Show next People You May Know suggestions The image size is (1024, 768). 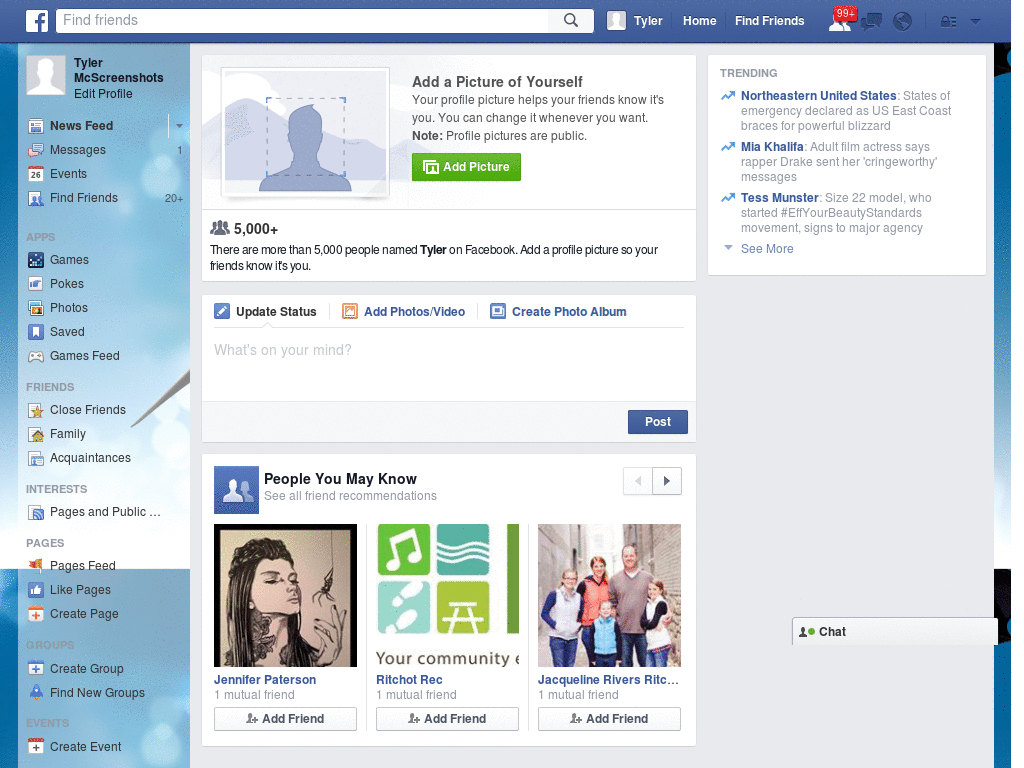coord(667,481)
